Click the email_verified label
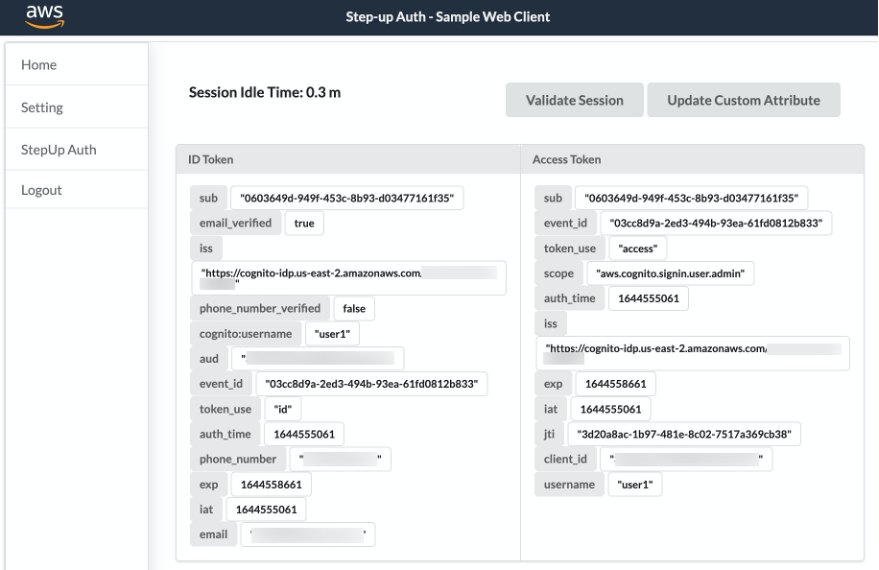 click(235, 223)
